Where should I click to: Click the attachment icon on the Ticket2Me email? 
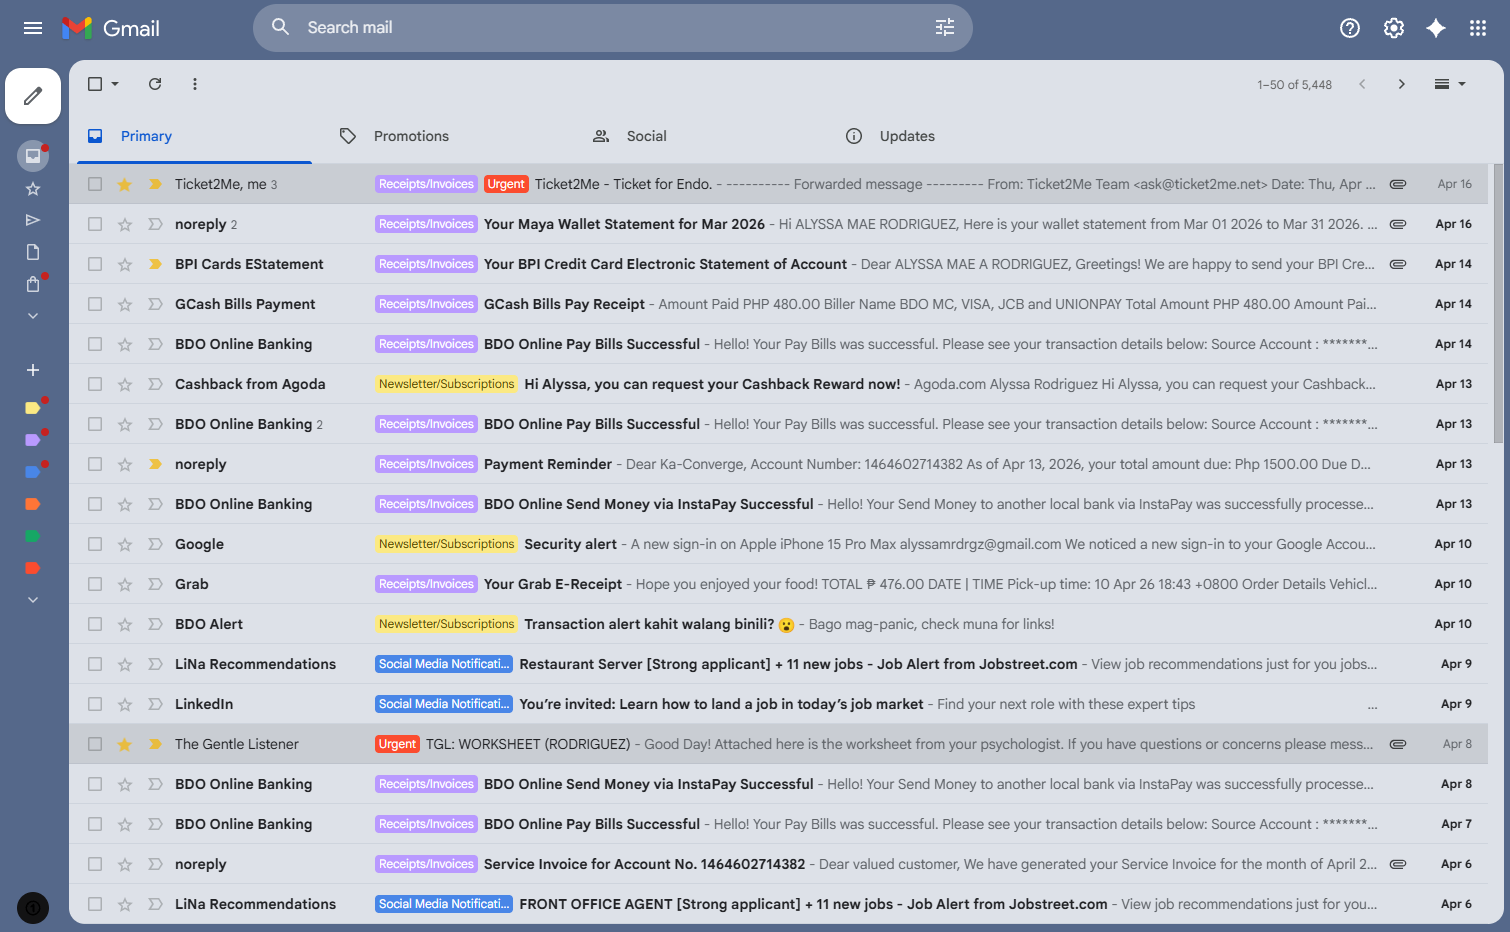[1398, 184]
